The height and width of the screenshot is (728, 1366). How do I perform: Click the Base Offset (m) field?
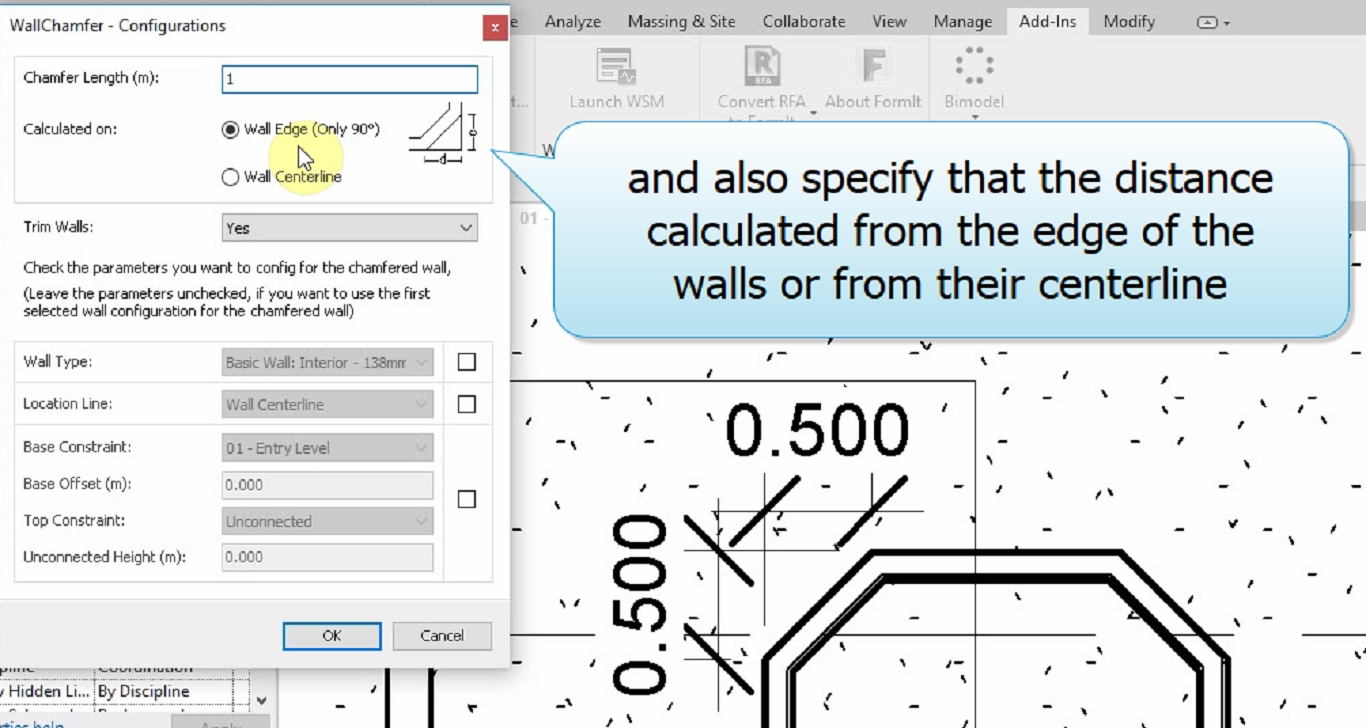[328, 485]
